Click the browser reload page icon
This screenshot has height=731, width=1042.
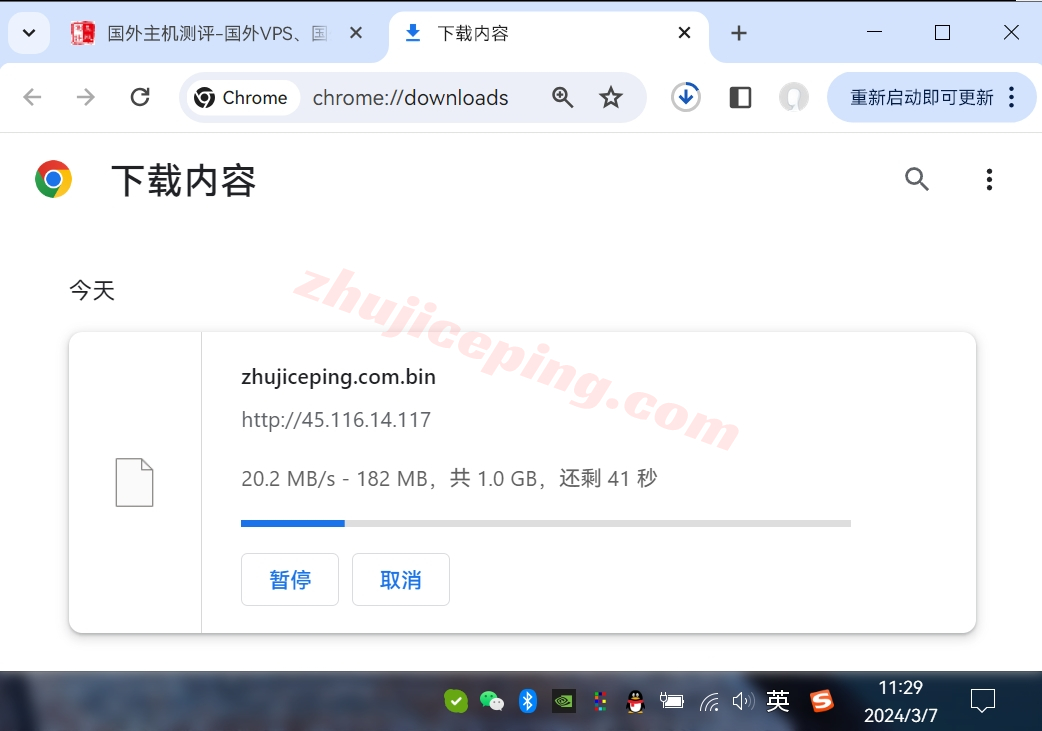tap(140, 97)
